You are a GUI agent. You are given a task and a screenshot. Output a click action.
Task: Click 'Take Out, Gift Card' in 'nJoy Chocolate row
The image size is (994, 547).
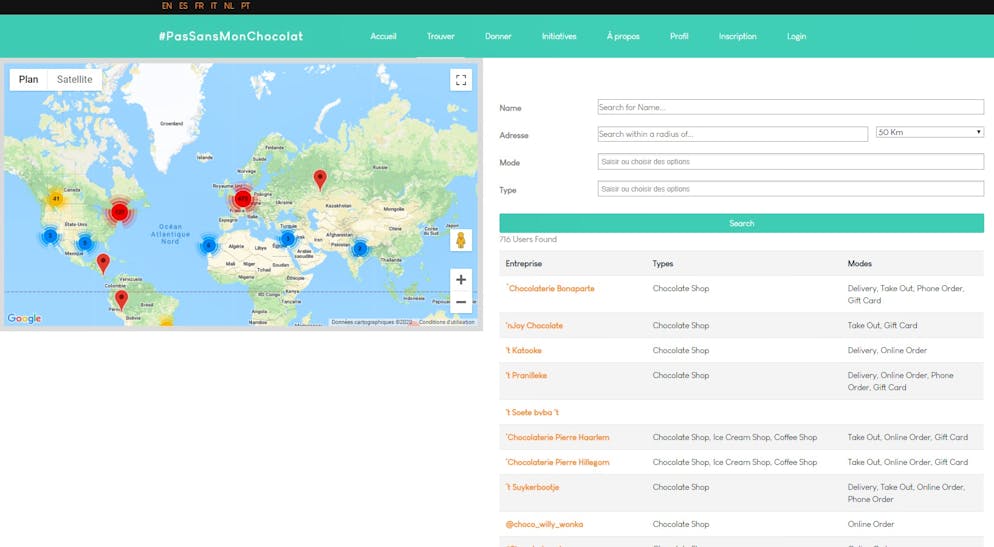[x=882, y=325]
